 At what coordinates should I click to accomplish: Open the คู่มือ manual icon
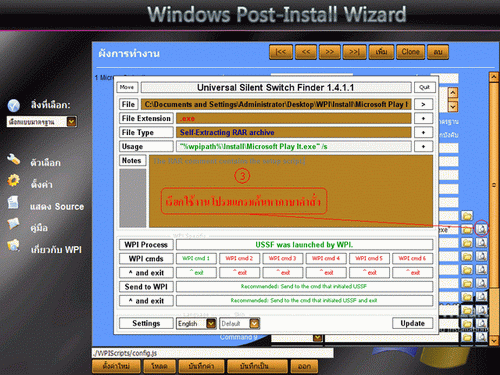(13, 224)
